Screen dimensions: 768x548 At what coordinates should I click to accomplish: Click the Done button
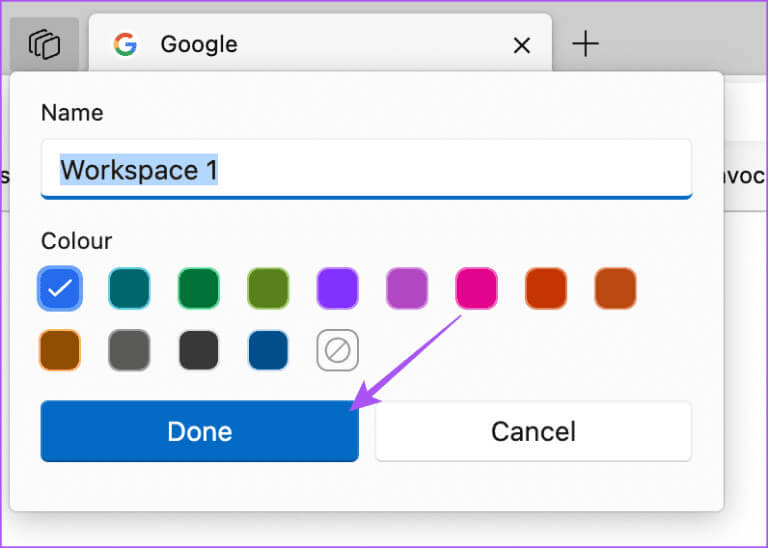[199, 431]
